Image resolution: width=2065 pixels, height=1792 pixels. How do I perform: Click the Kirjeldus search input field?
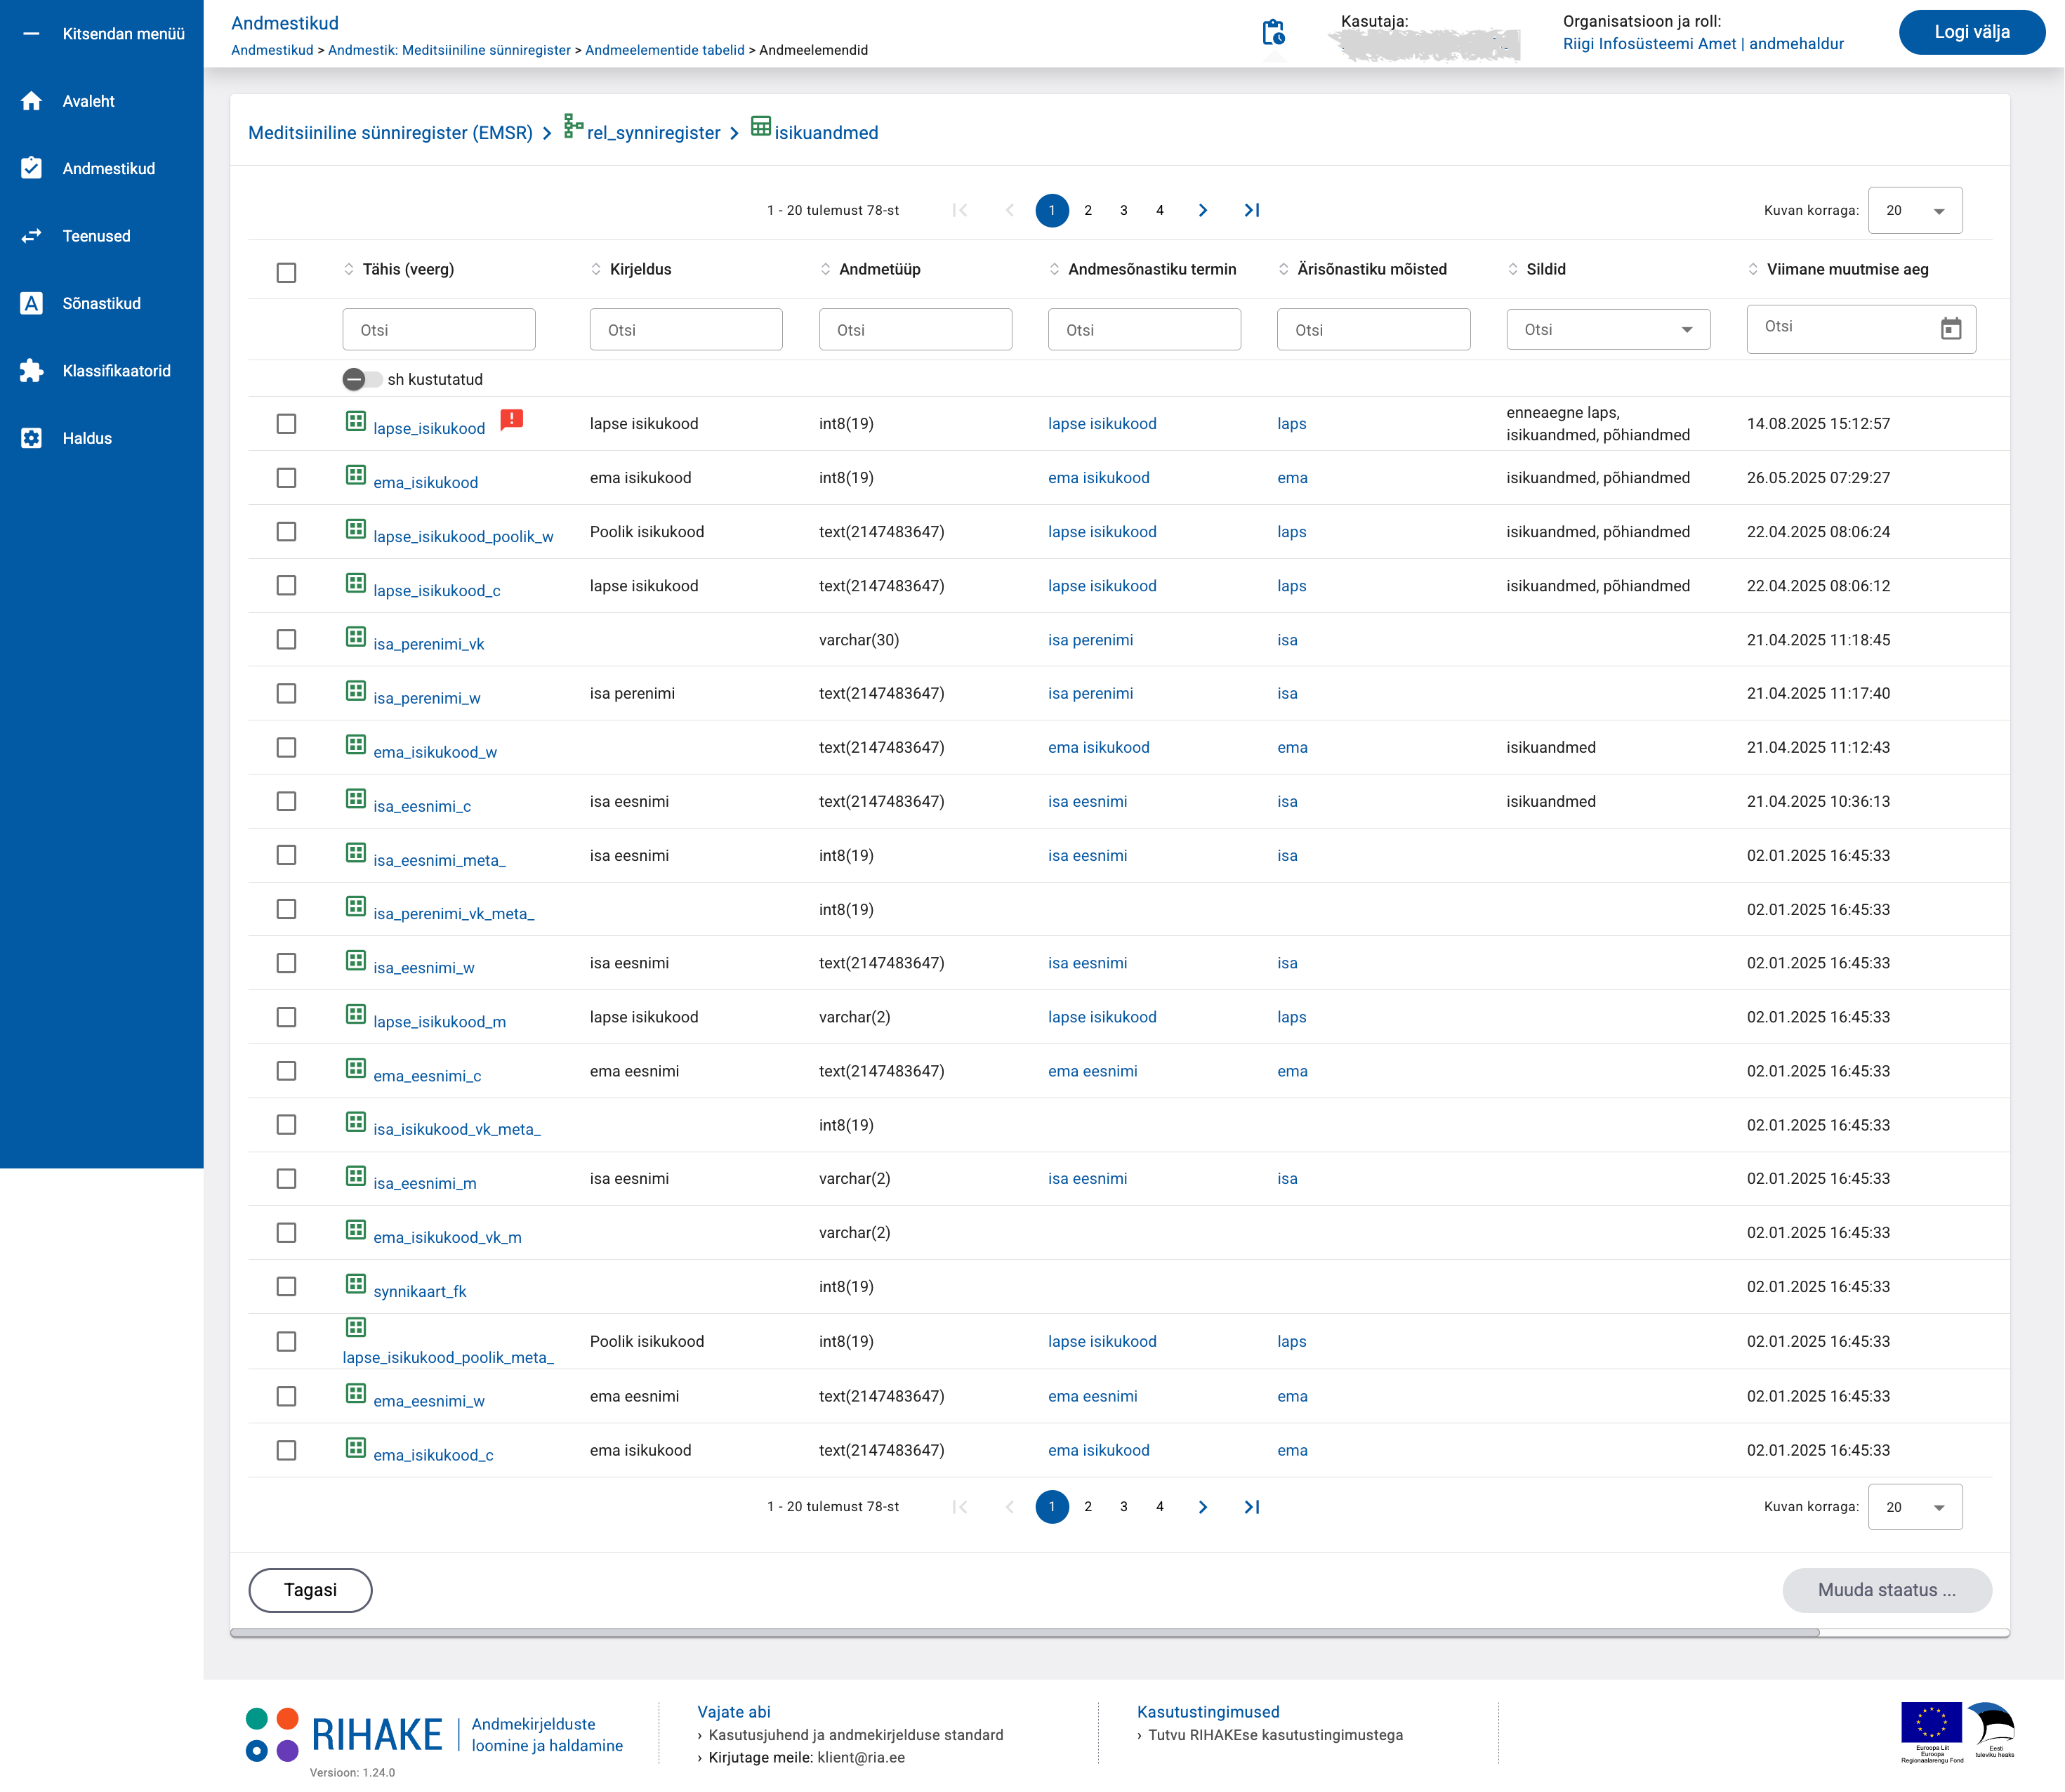(x=685, y=329)
